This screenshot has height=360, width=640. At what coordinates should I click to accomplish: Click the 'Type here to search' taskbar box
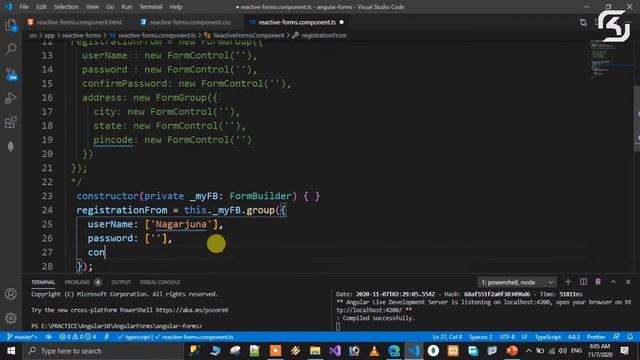103,351
